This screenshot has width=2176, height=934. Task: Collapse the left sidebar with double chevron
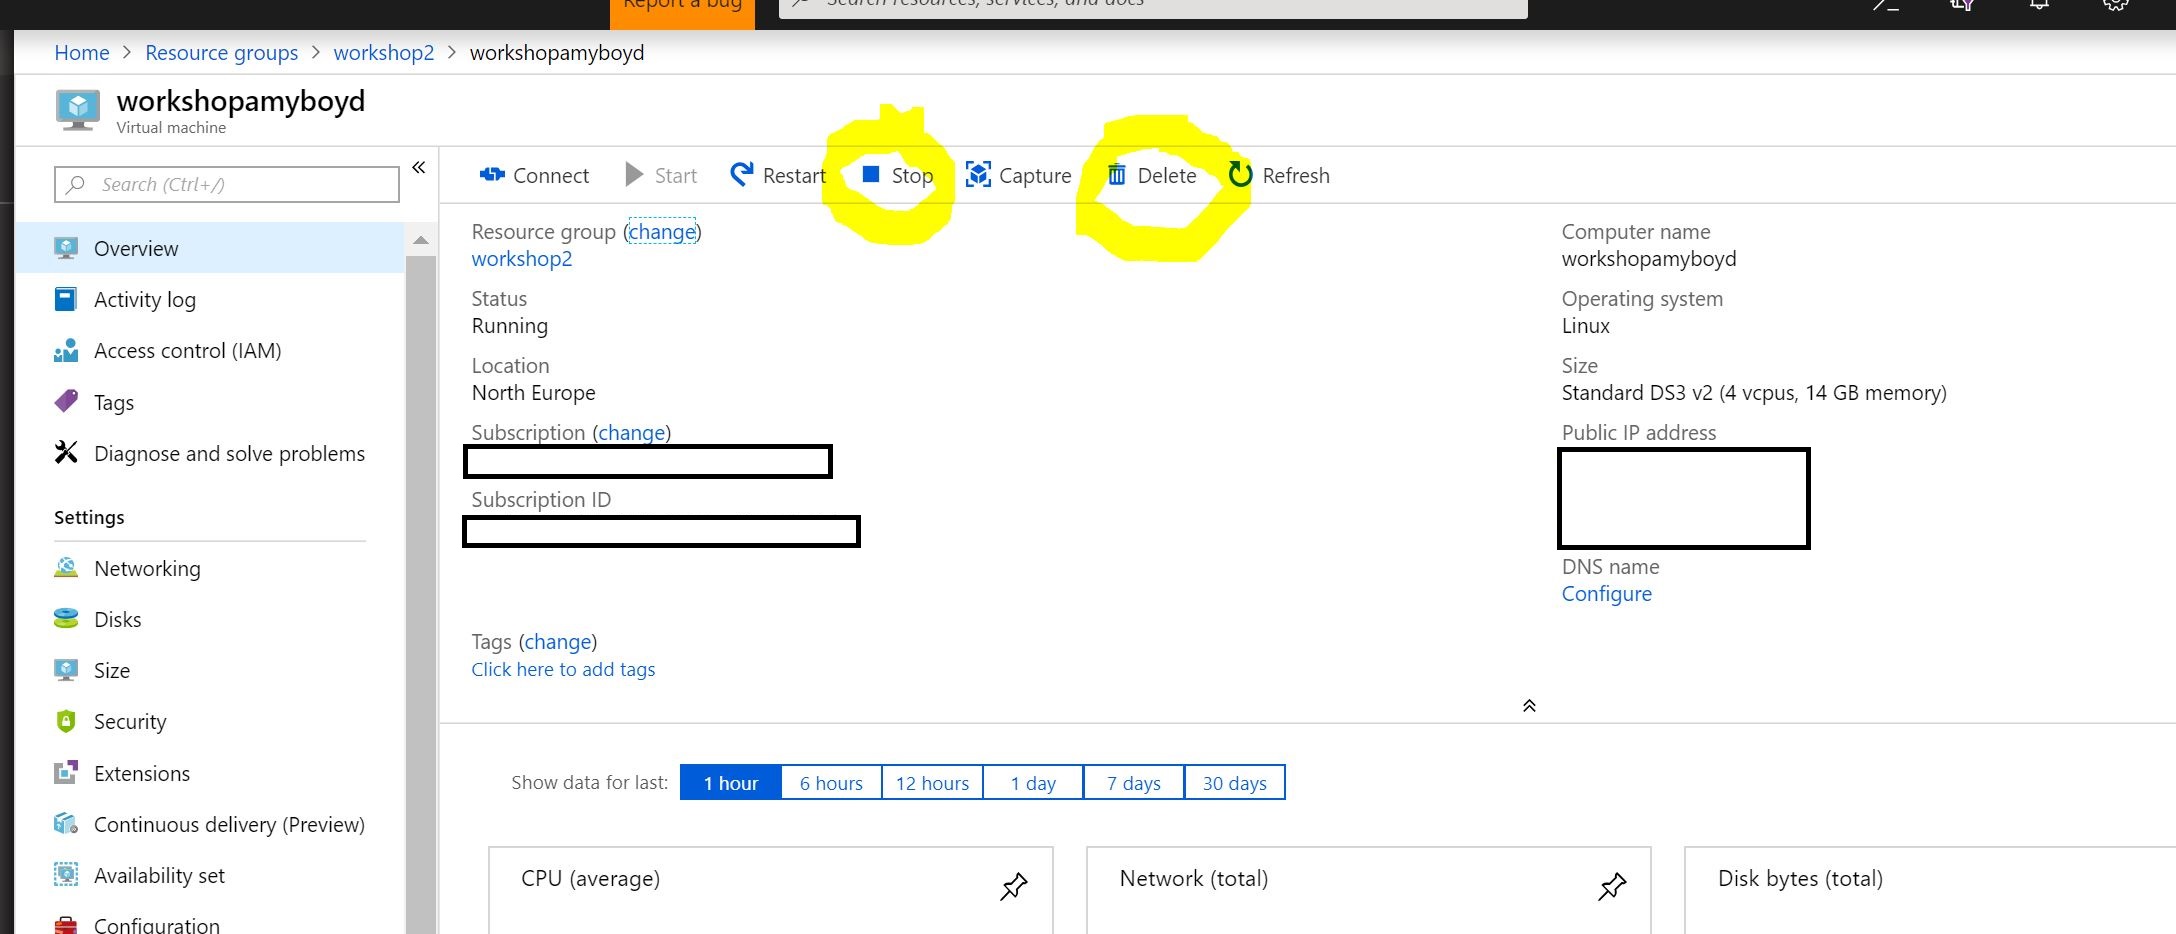click(419, 167)
